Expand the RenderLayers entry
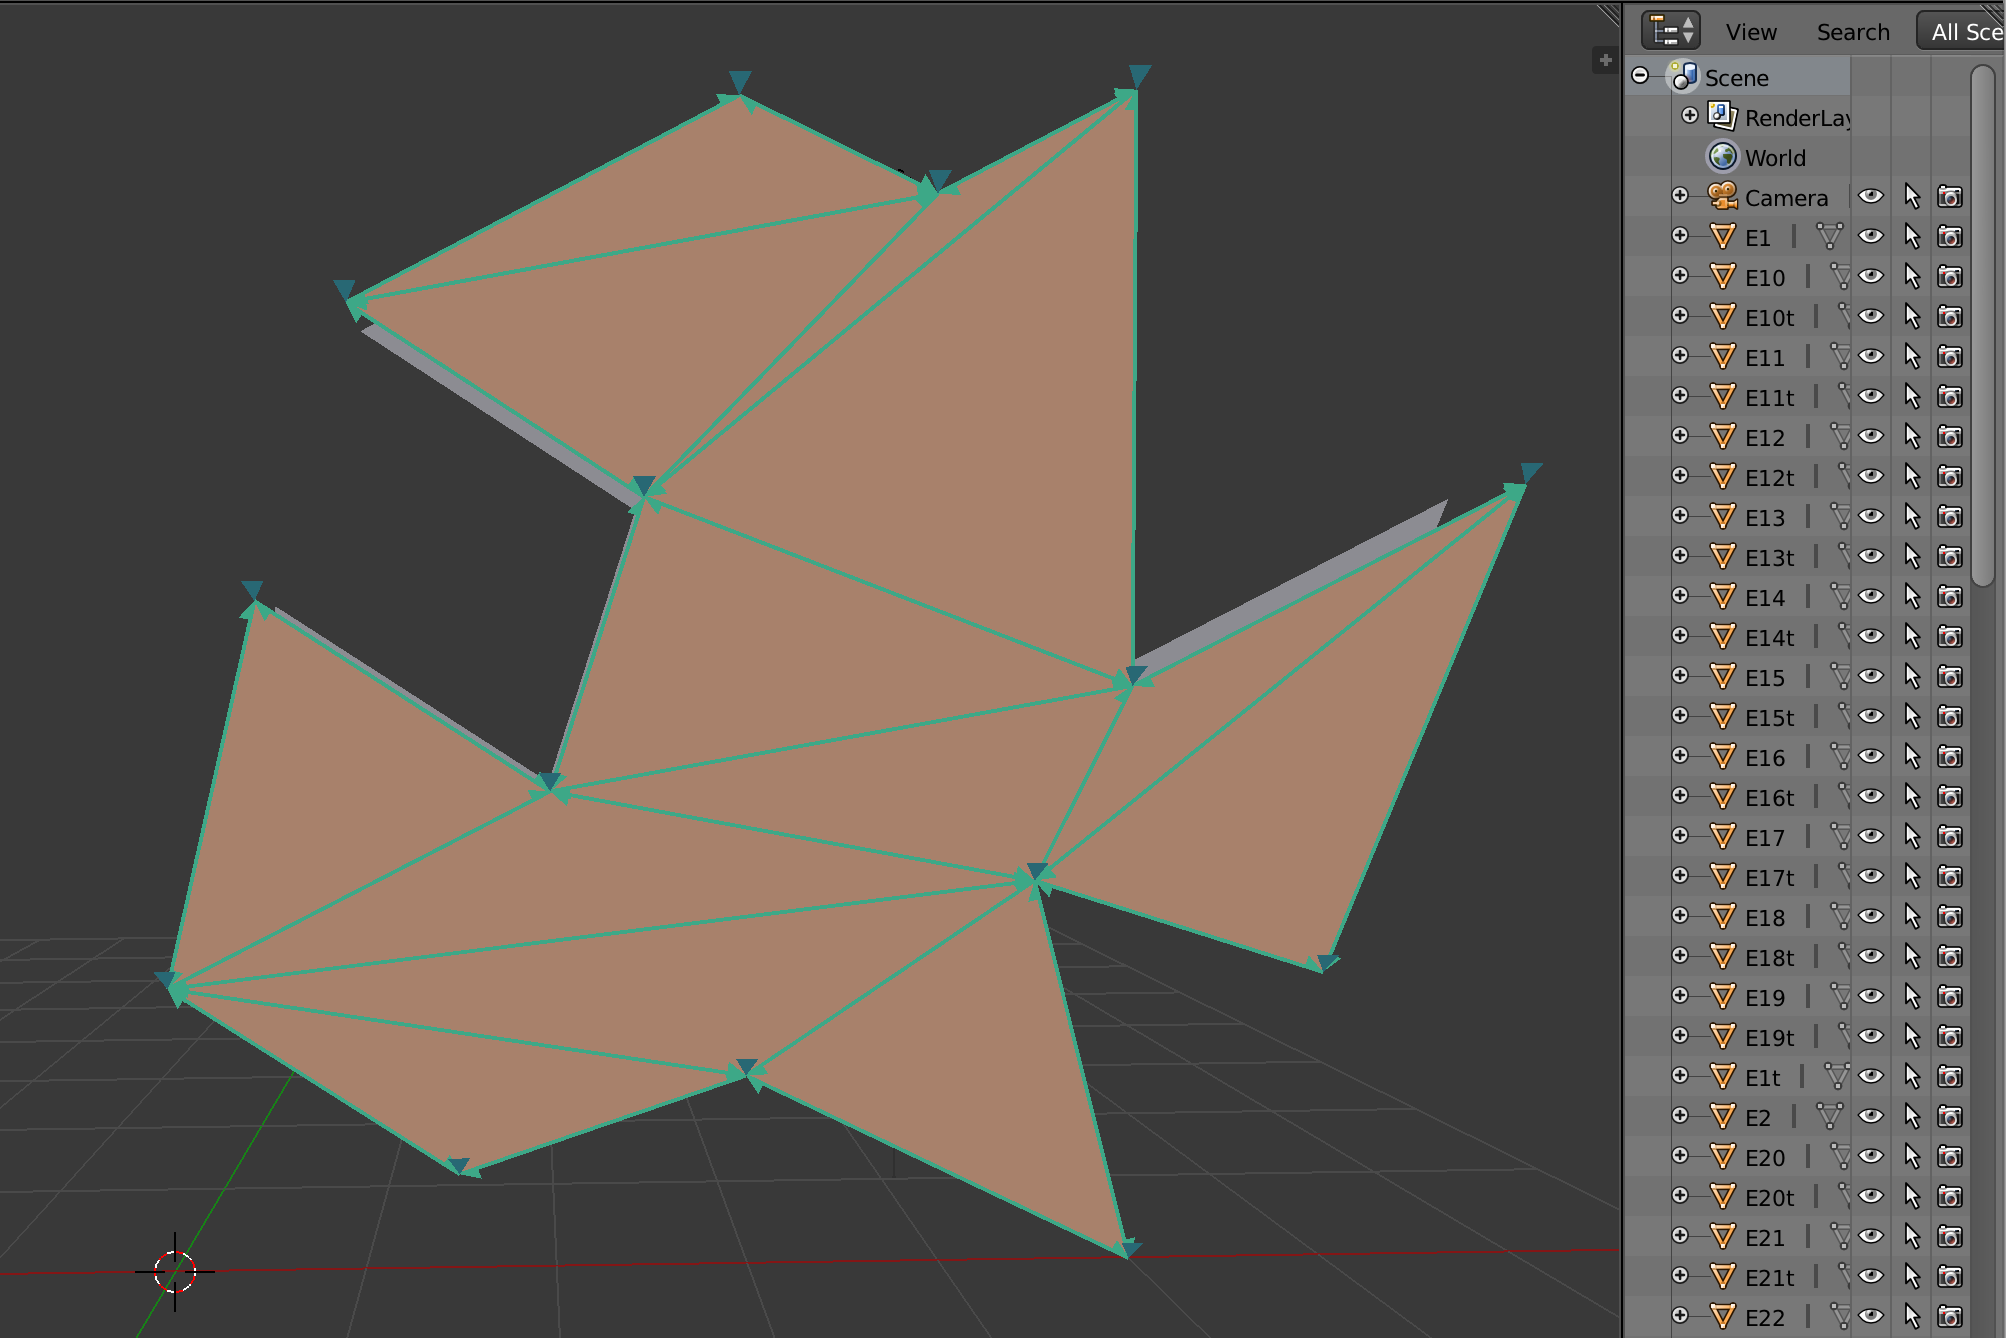 tap(1690, 115)
